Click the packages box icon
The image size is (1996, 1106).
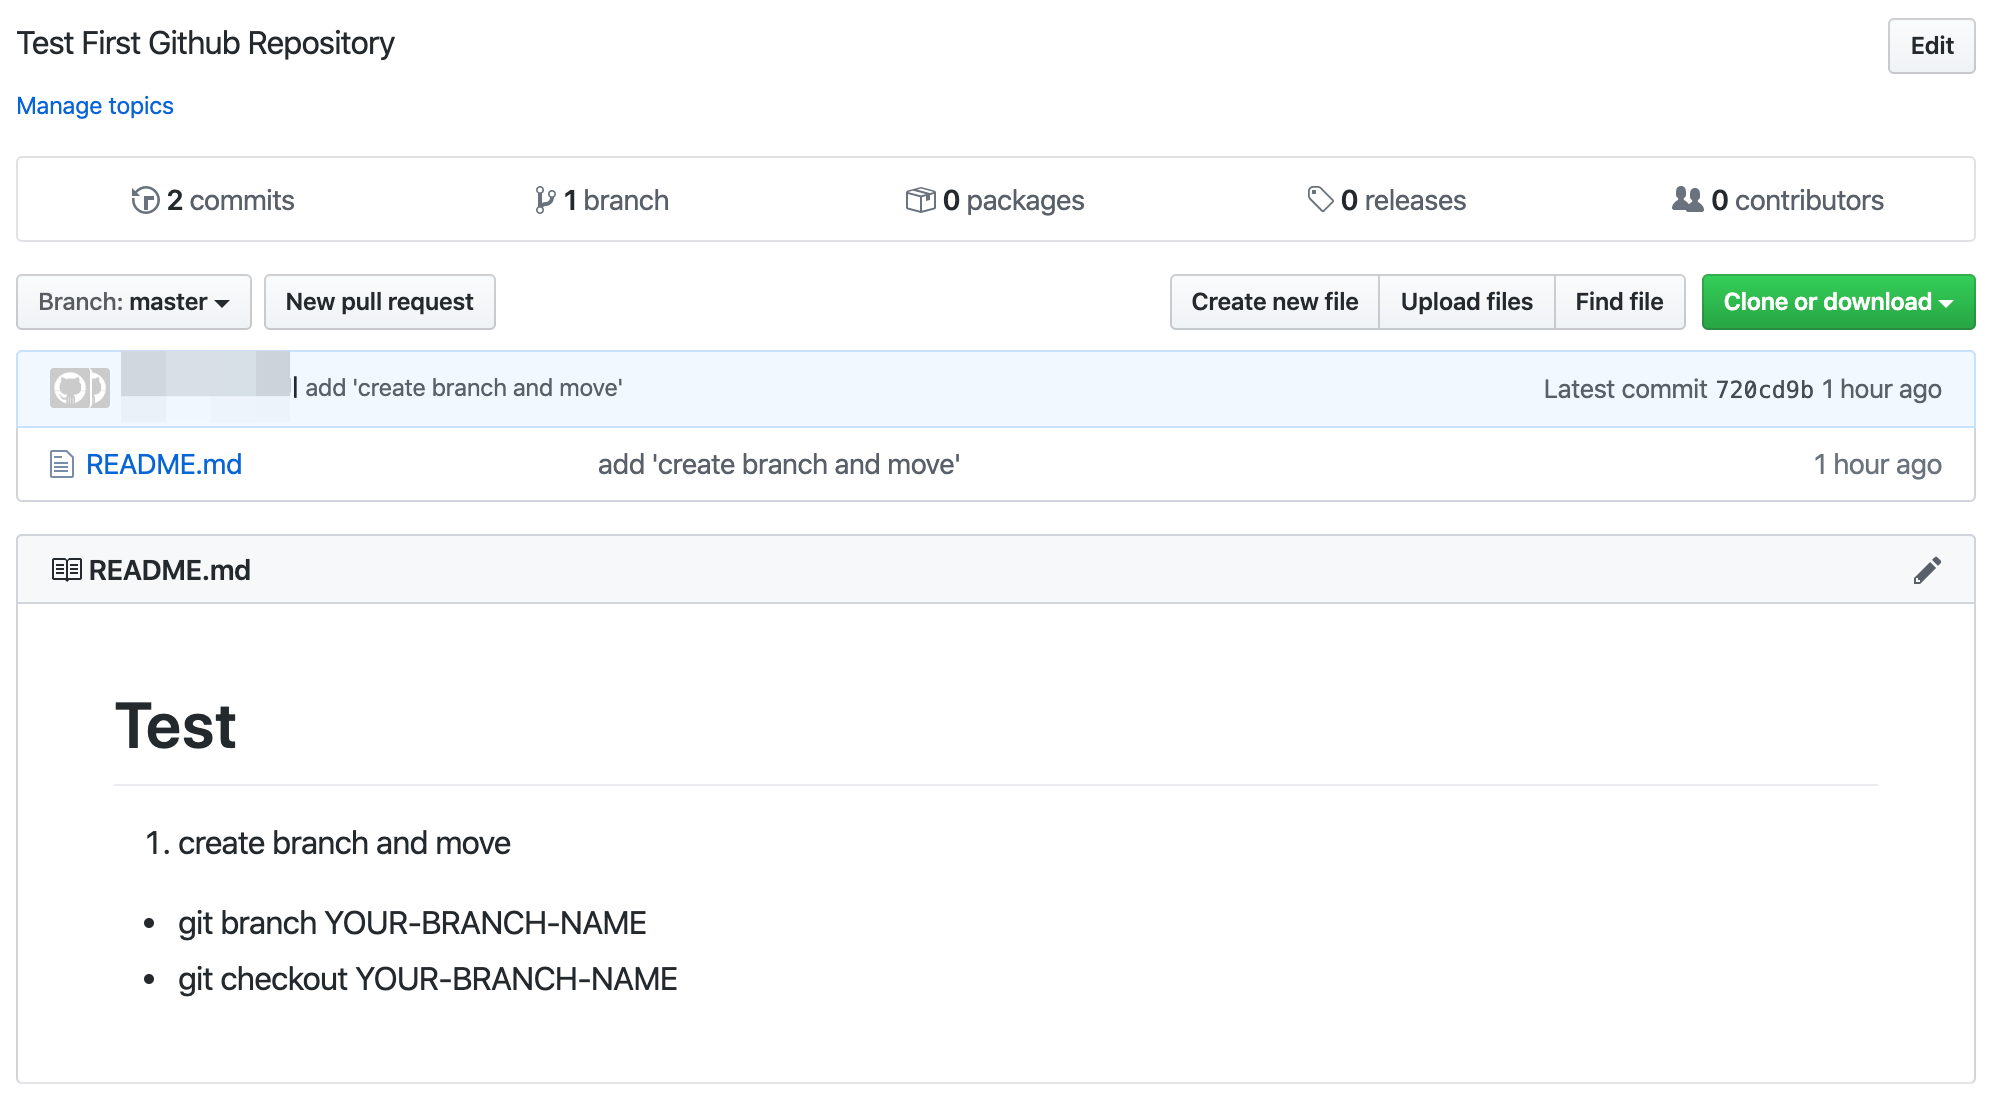[920, 200]
